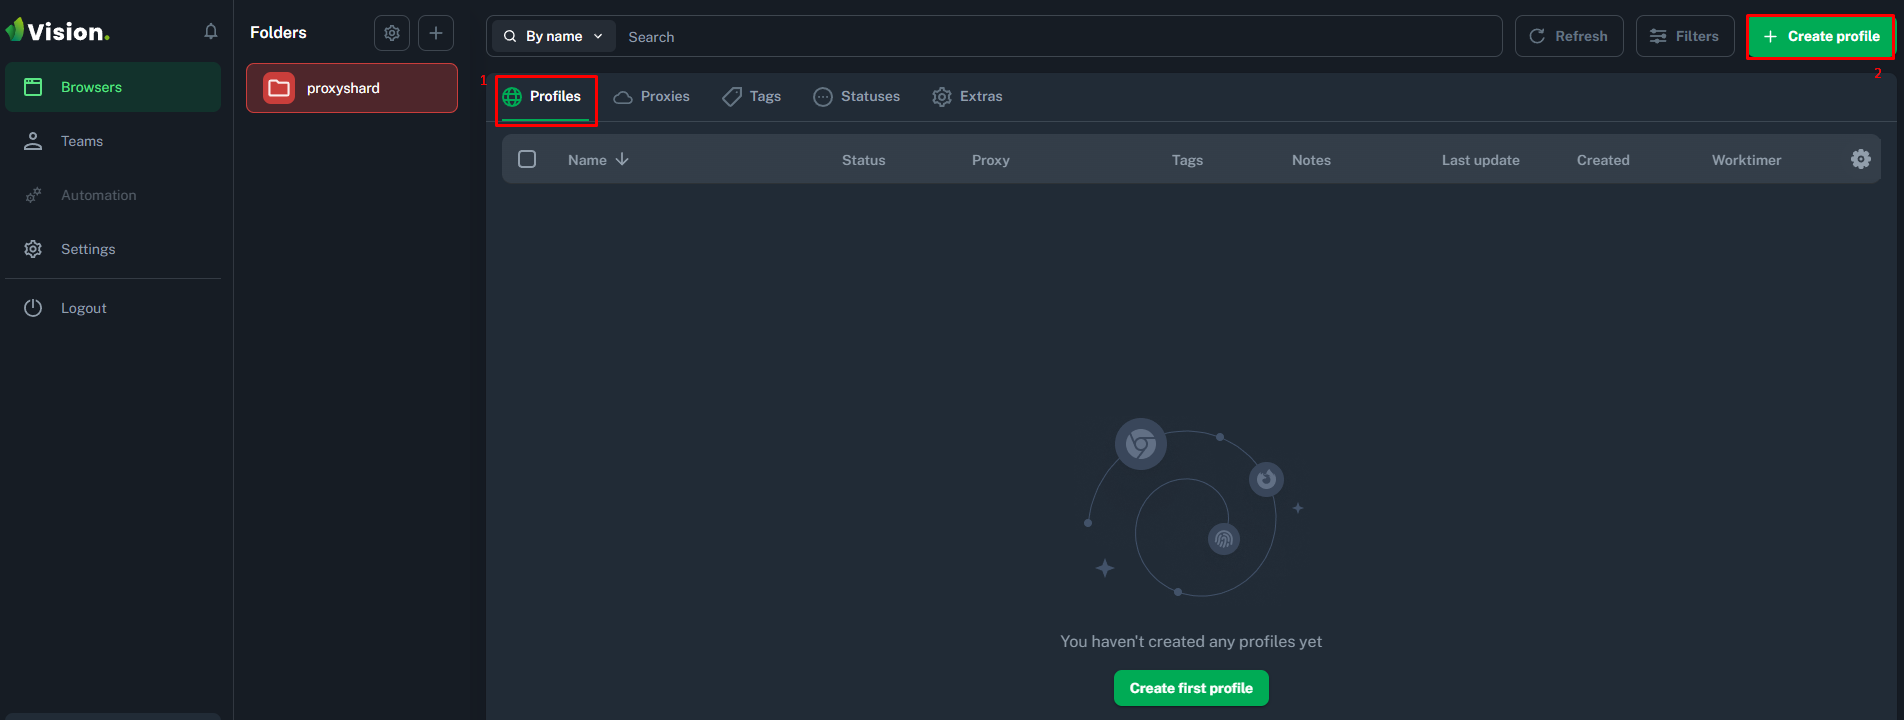Tick the select-all profiles checkbox
1904x720 pixels.
527,159
